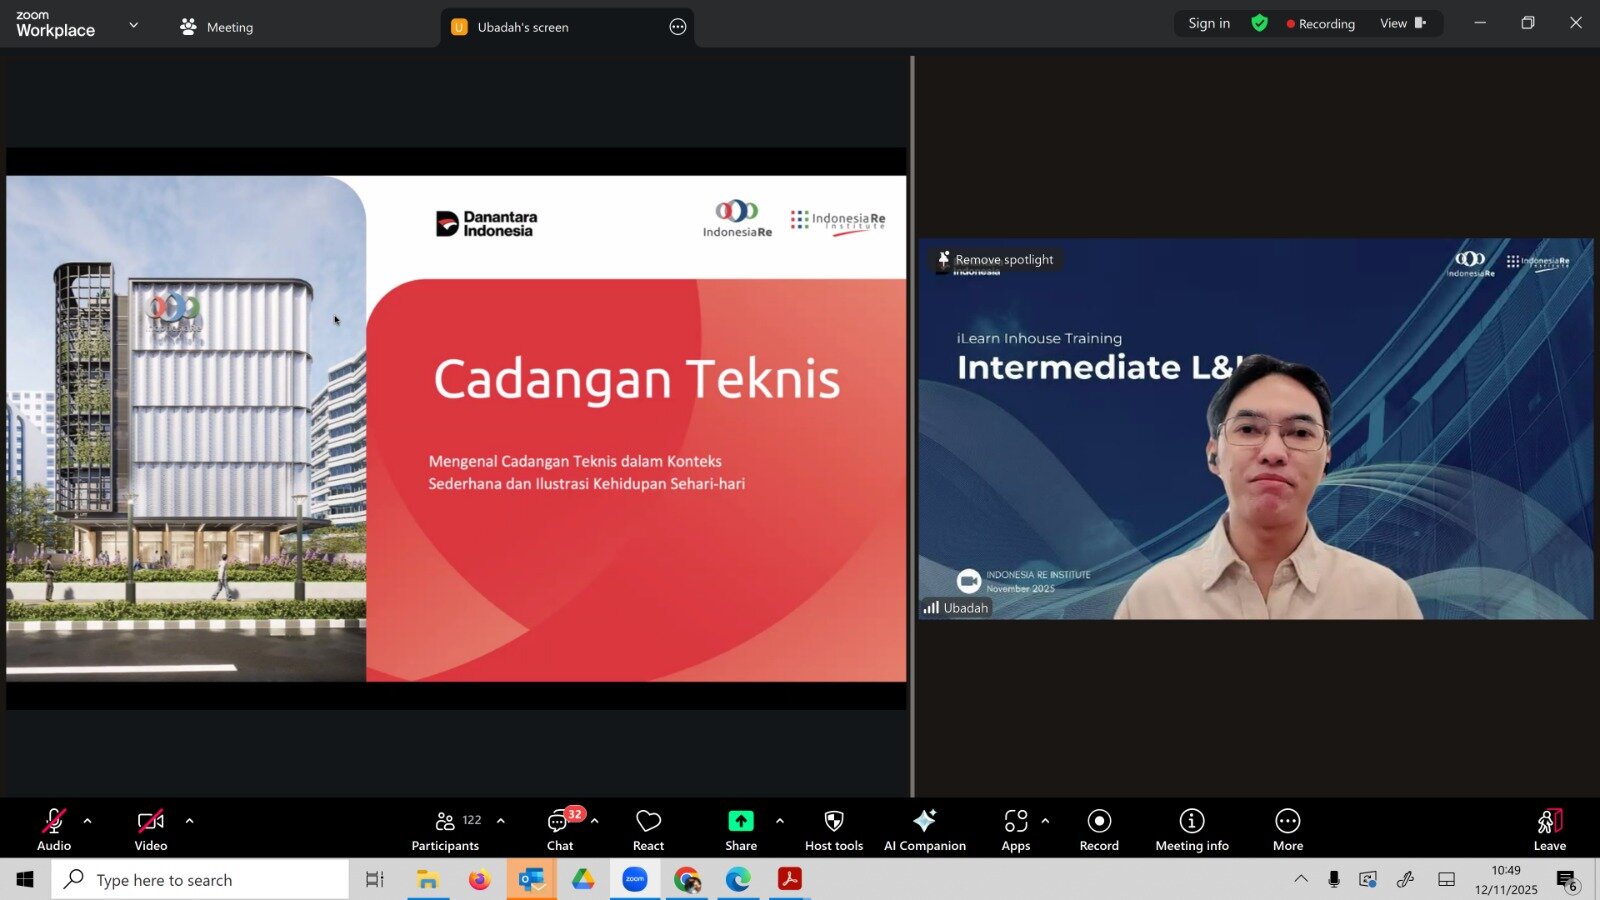1600x900 pixels.
Task: Open the React emoji menu
Action: coord(648,830)
